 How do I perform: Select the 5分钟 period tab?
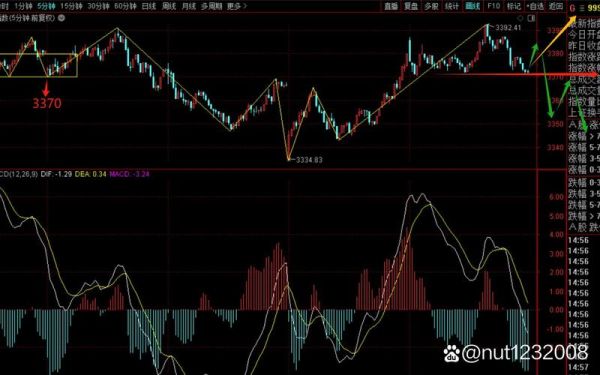(46, 6)
